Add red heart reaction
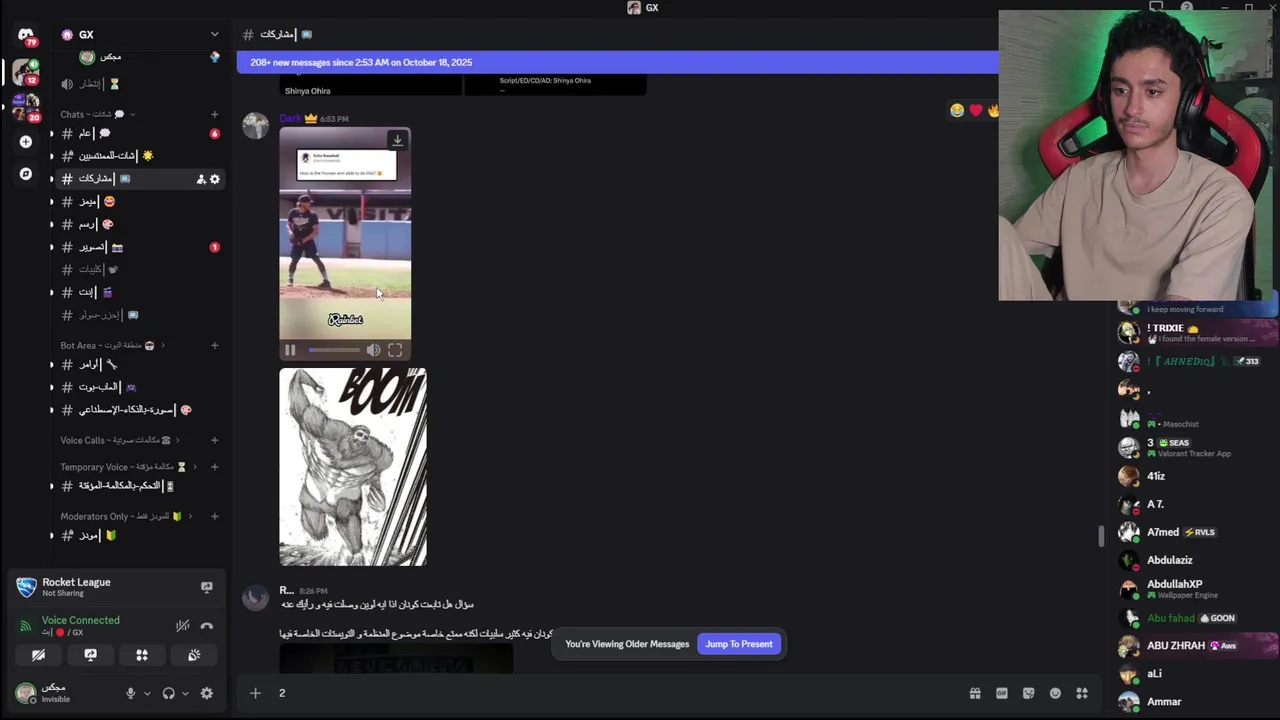The height and width of the screenshot is (720, 1280). pyautogui.click(x=976, y=110)
